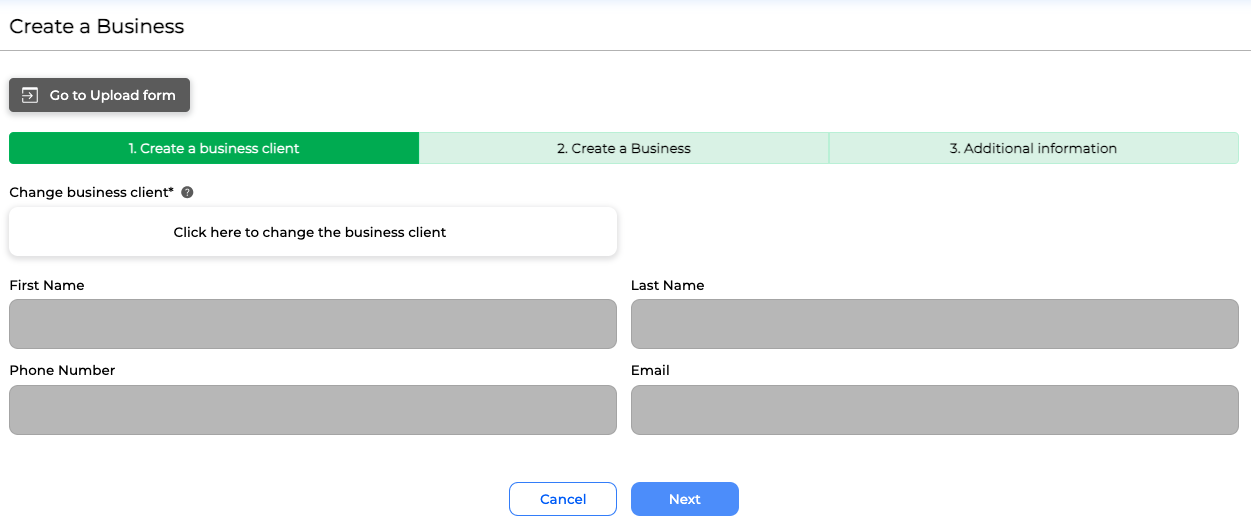
Task: Click the 'Last Name' field label
Action: point(667,285)
